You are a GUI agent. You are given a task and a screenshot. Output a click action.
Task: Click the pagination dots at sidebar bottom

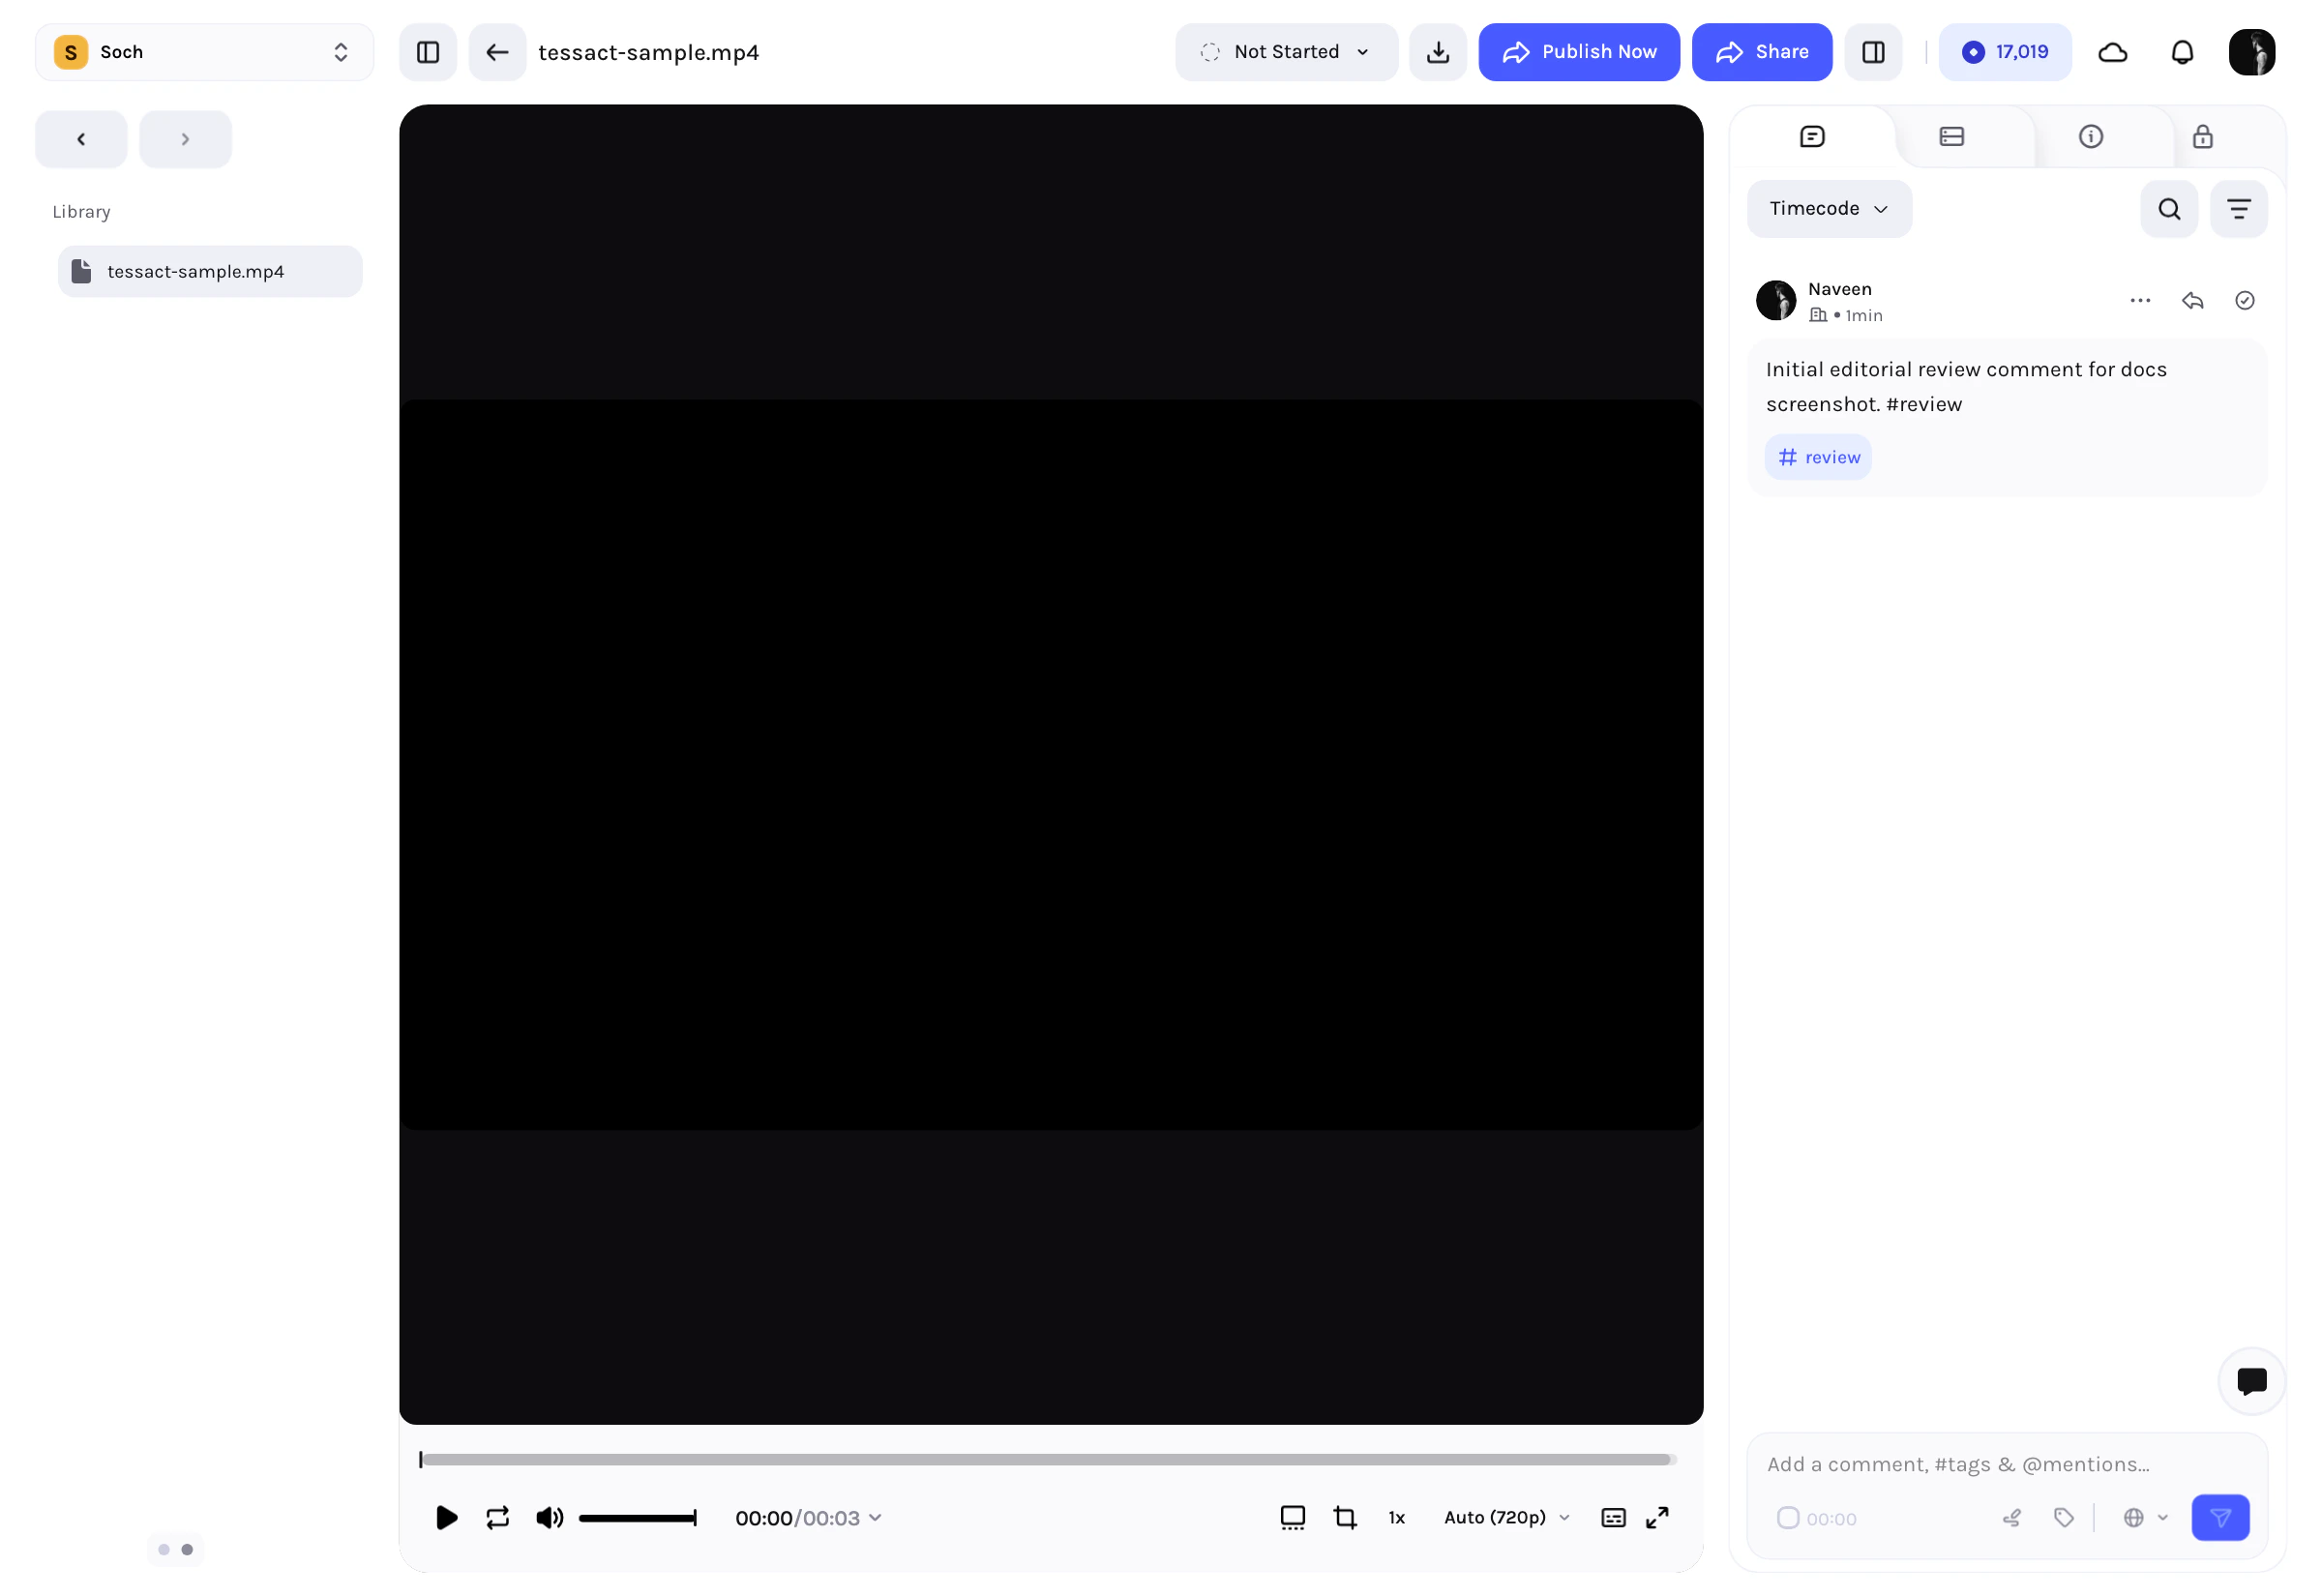(175, 1549)
